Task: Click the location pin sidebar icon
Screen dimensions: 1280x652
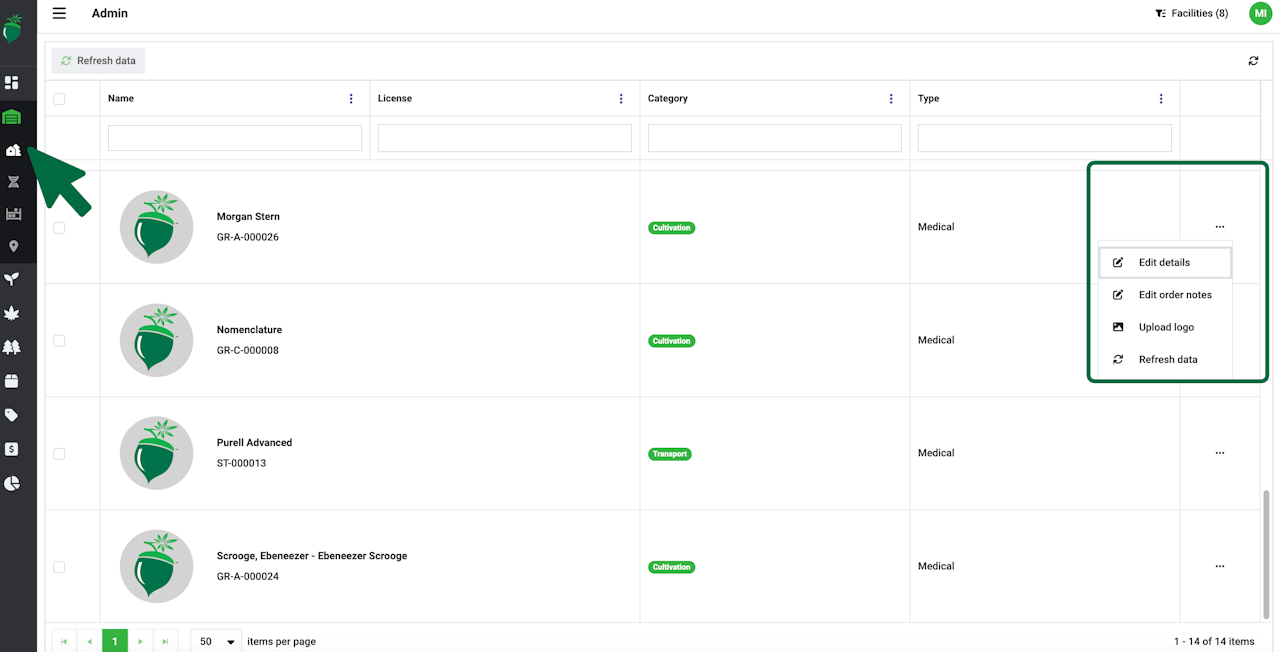Action: pyautogui.click(x=13, y=246)
